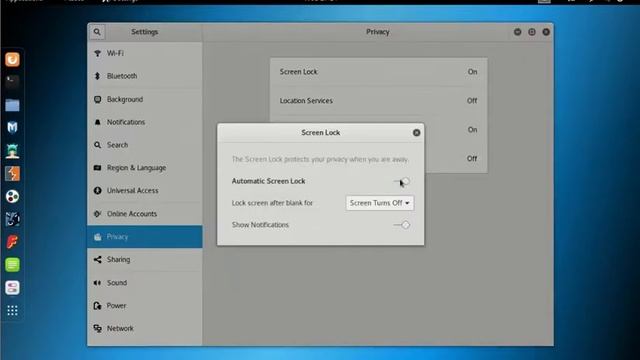The image size is (640, 360).
Task: Maximize the Settings window
Action: 532,32
